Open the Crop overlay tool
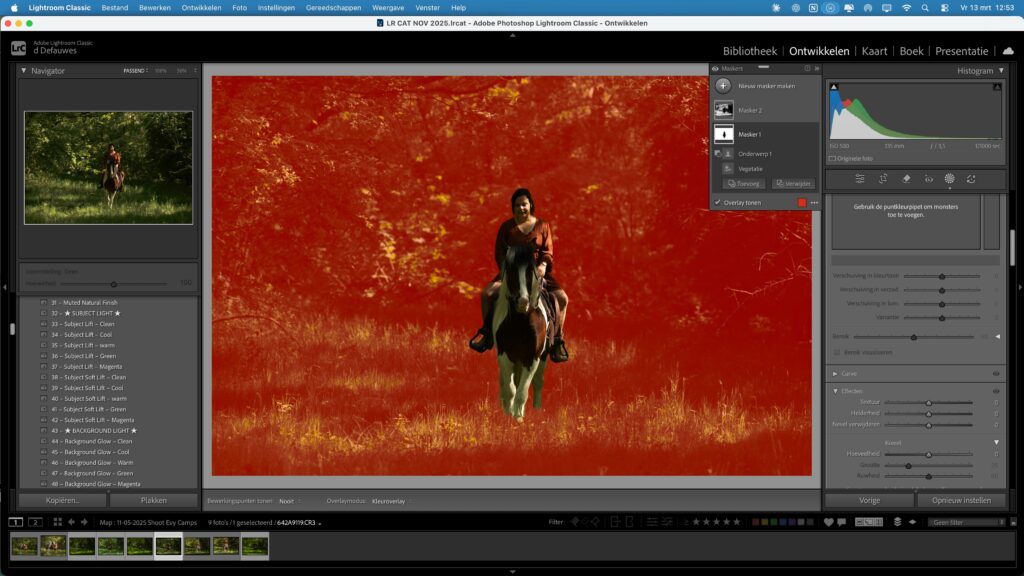1024x576 pixels. point(883,179)
